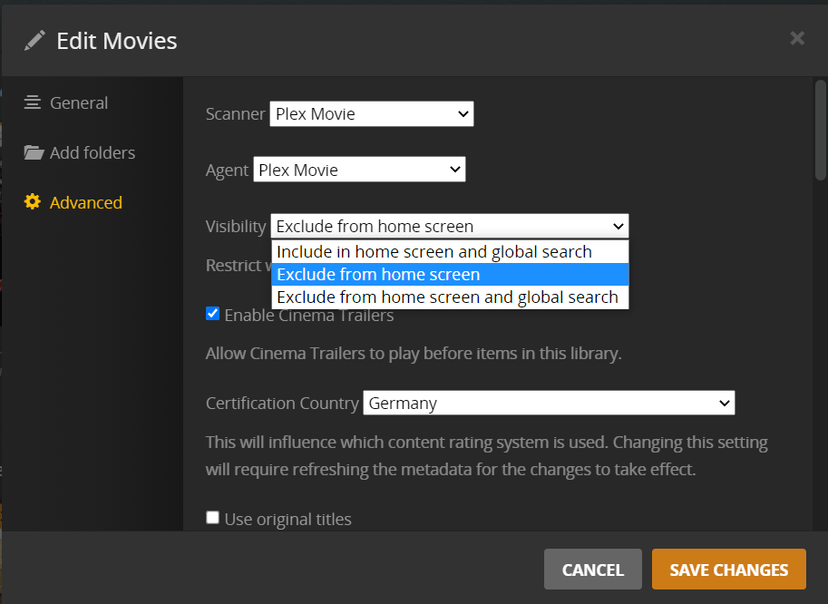Click the Add folders folder icon
828x604 pixels.
[x=34, y=153]
